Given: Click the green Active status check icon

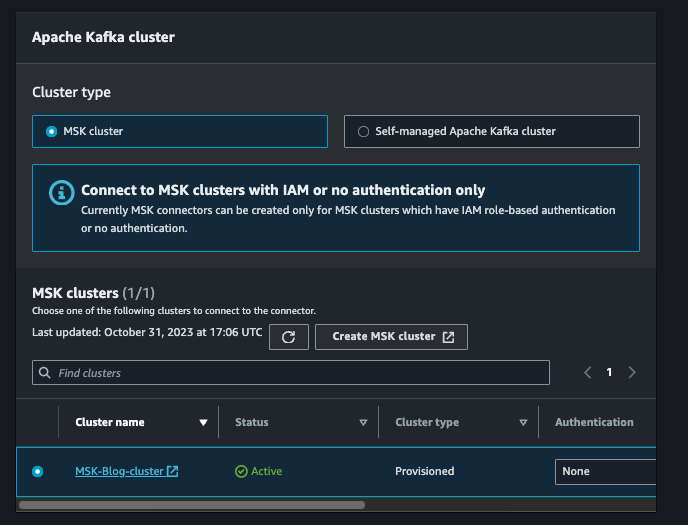Looking at the screenshot, I should (x=241, y=471).
